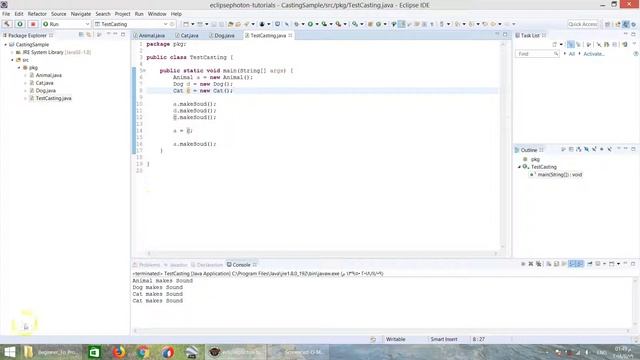Open the Window menu

click(x=157, y=14)
